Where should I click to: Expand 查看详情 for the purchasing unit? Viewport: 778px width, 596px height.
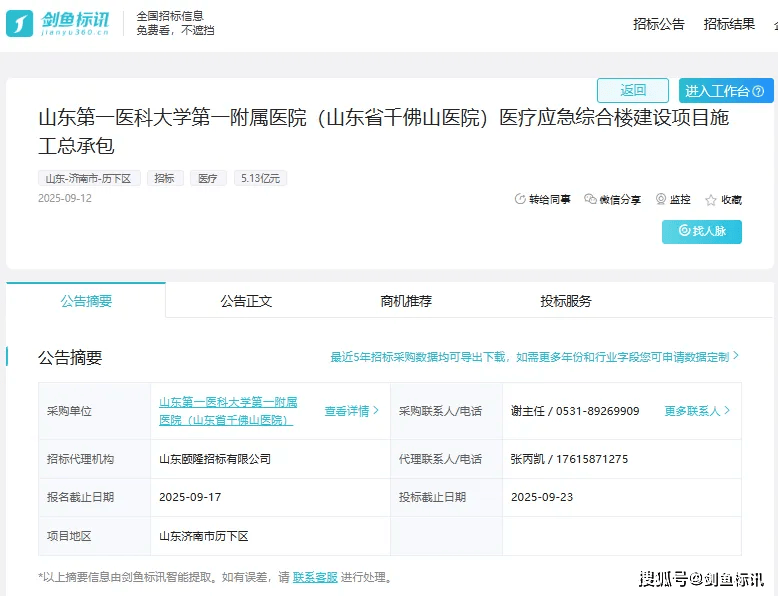coord(351,411)
